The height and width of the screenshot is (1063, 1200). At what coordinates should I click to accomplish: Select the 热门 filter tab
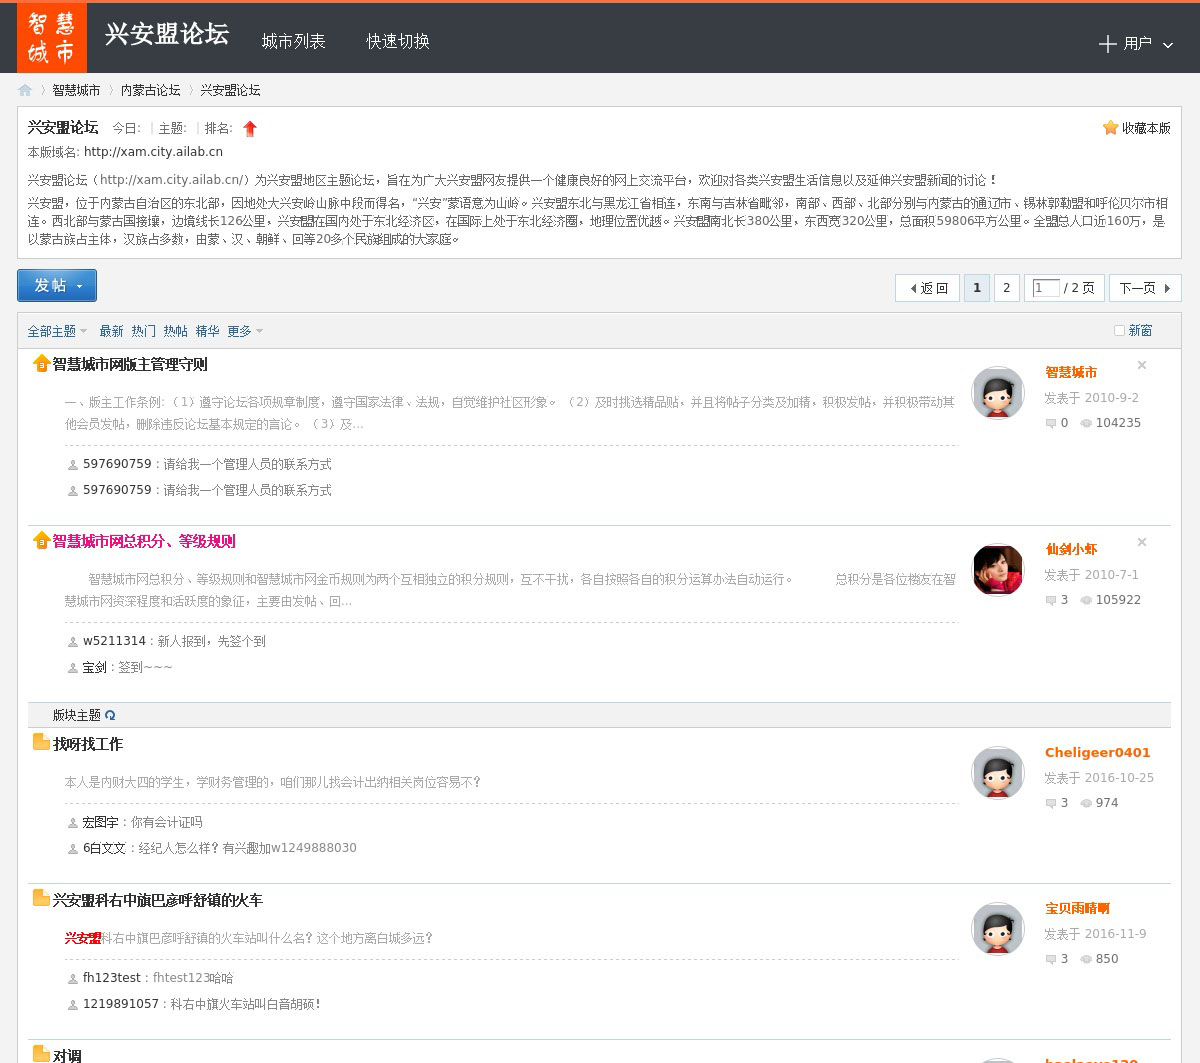click(143, 331)
